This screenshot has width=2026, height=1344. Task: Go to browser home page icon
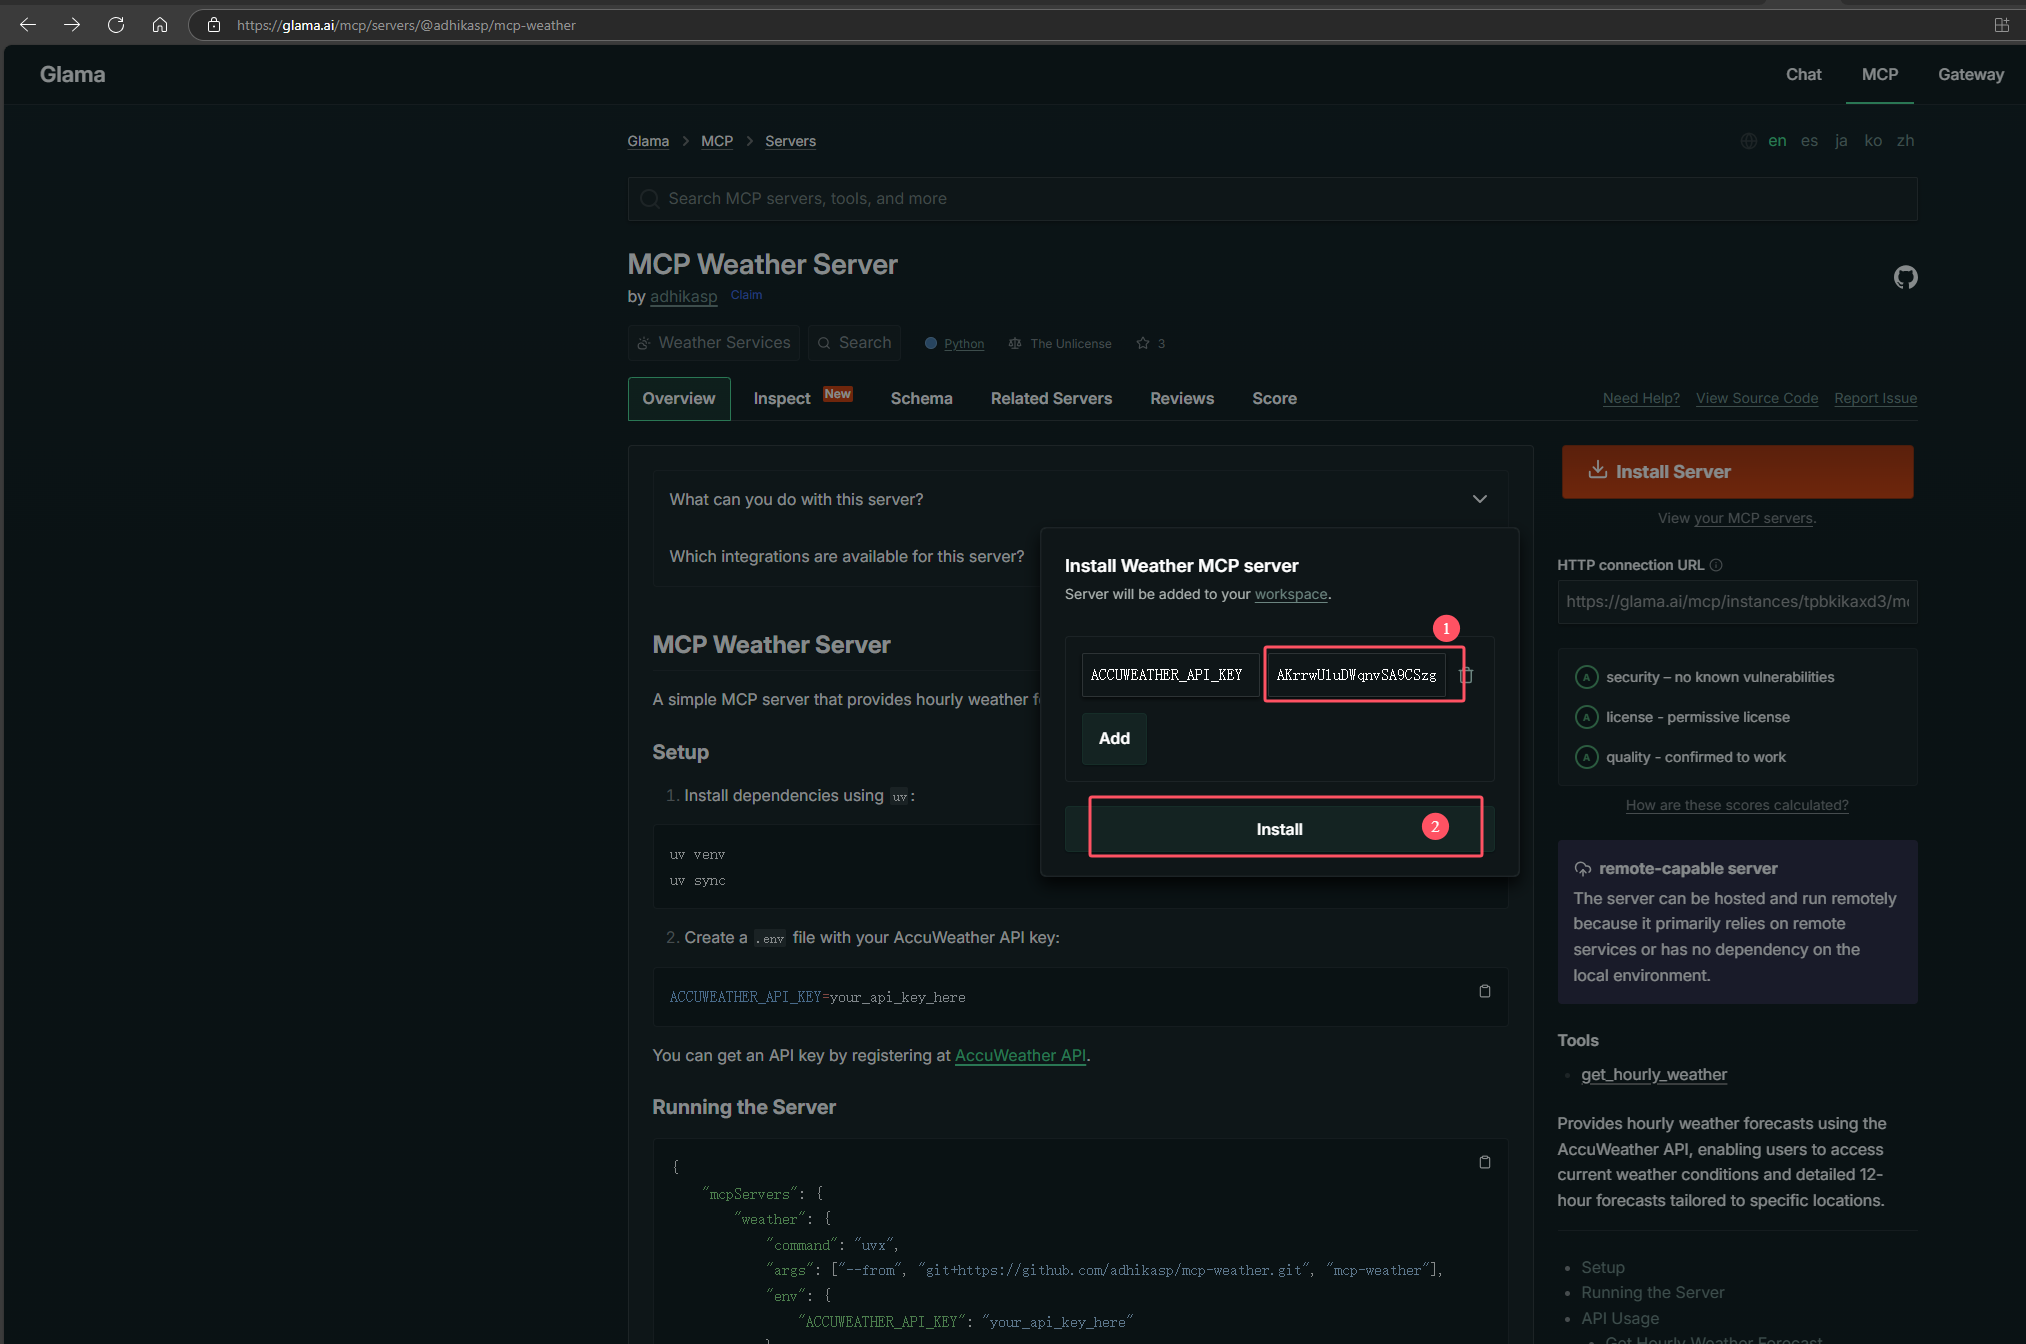160,25
